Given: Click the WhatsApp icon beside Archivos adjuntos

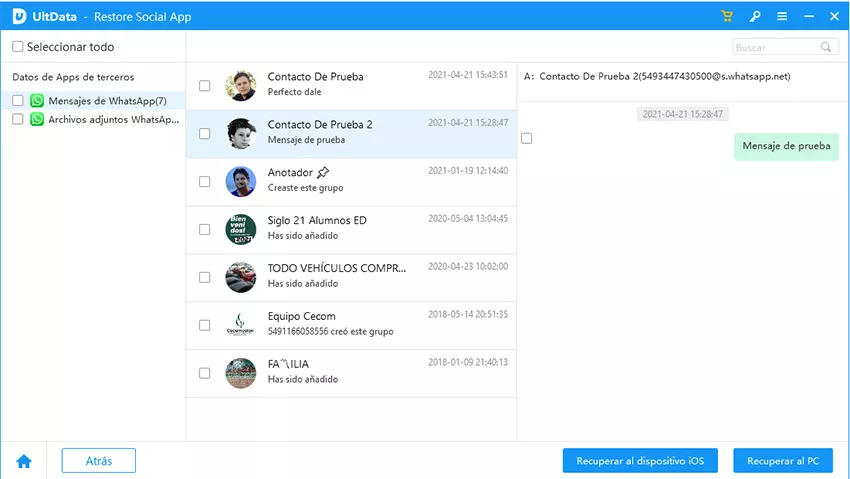Looking at the screenshot, I should click(x=37, y=119).
